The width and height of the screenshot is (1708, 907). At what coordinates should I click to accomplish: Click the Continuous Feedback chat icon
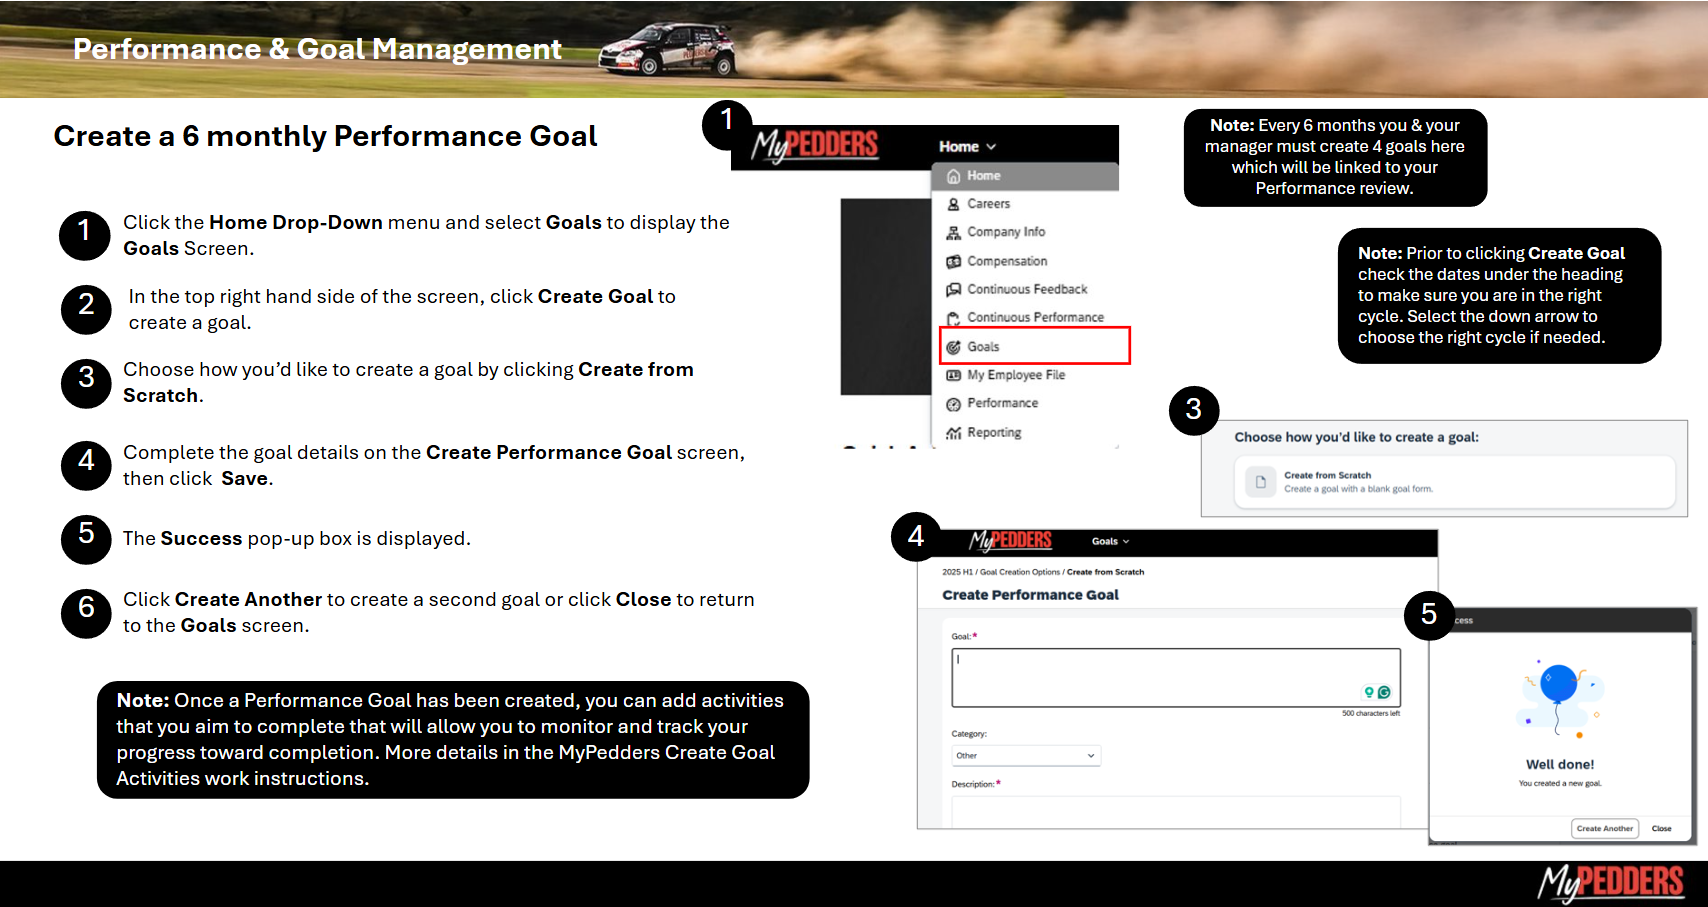tap(953, 289)
